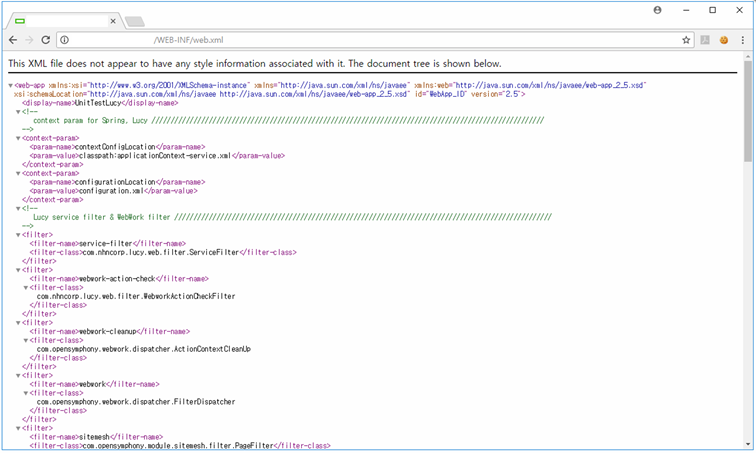Bookmark this page with the star icon
Image resolution: width=756 pixels, height=453 pixels.
click(686, 40)
